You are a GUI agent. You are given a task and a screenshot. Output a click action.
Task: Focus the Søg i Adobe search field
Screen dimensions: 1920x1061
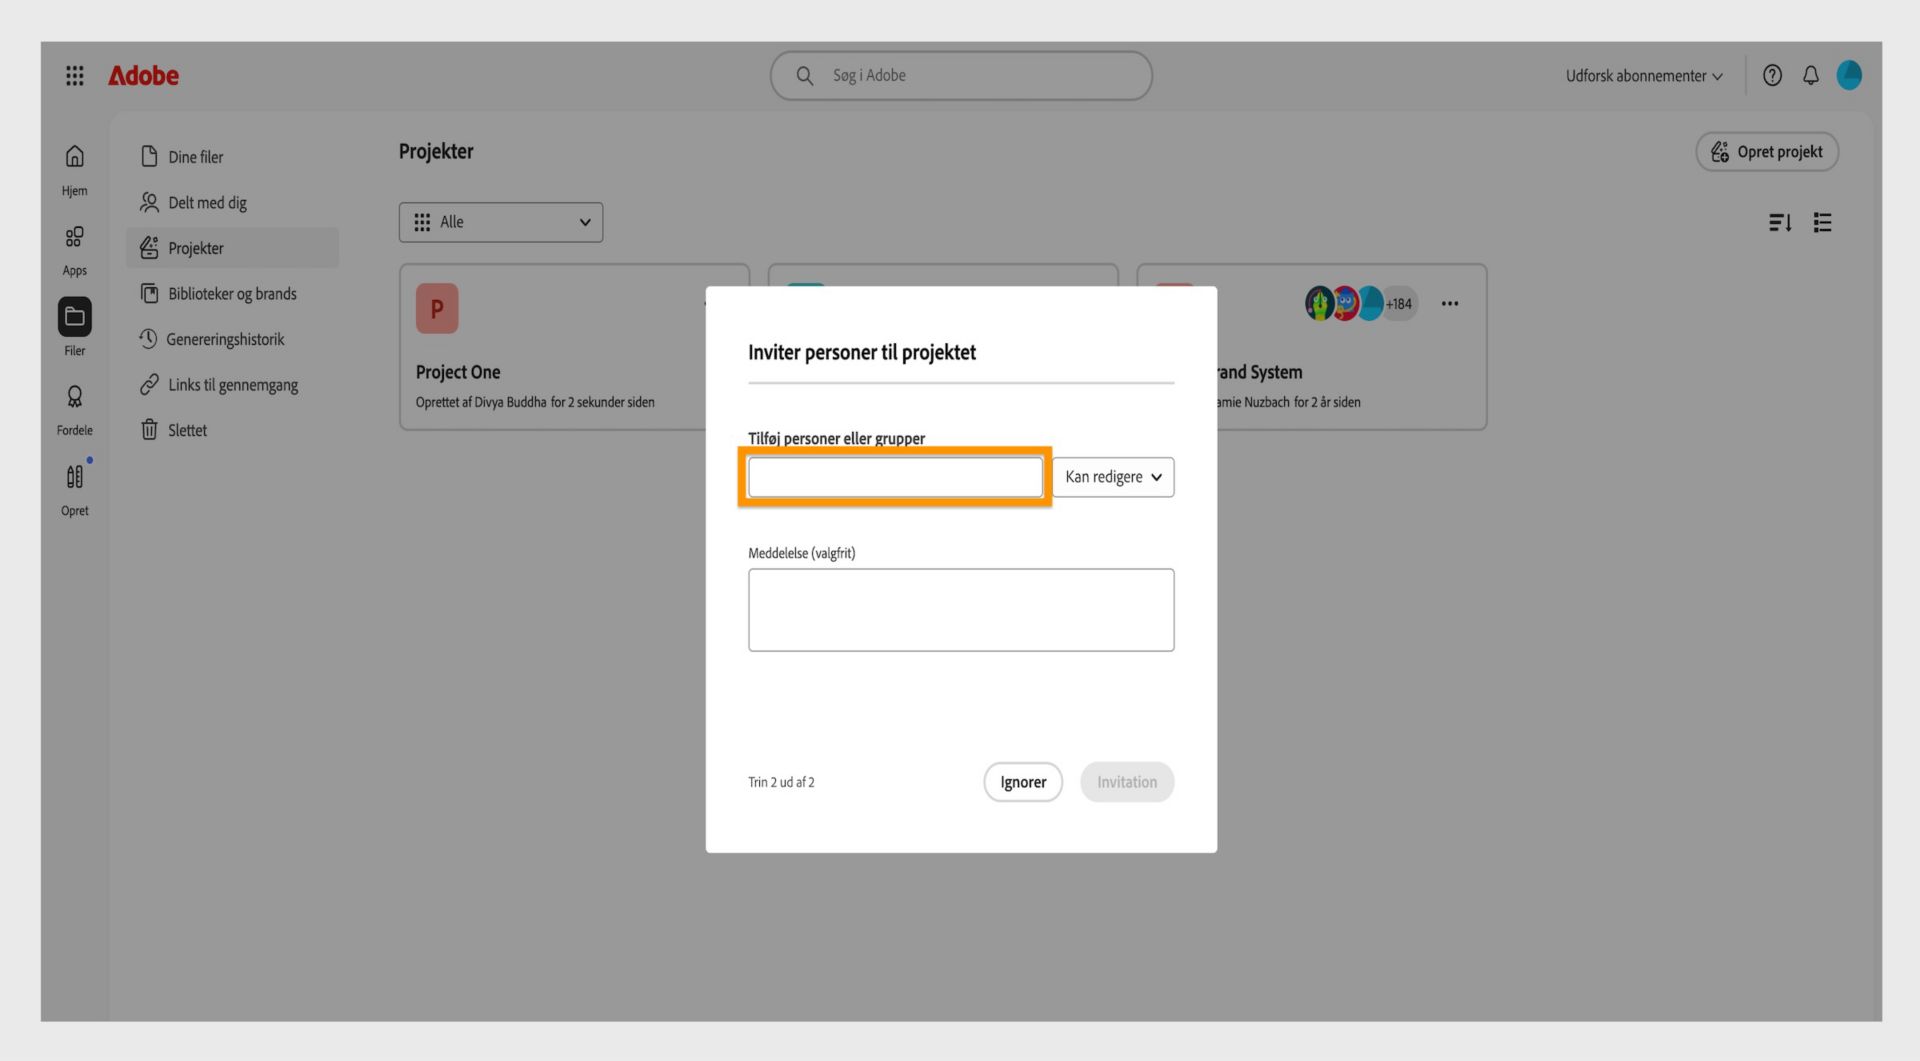[961, 76]
